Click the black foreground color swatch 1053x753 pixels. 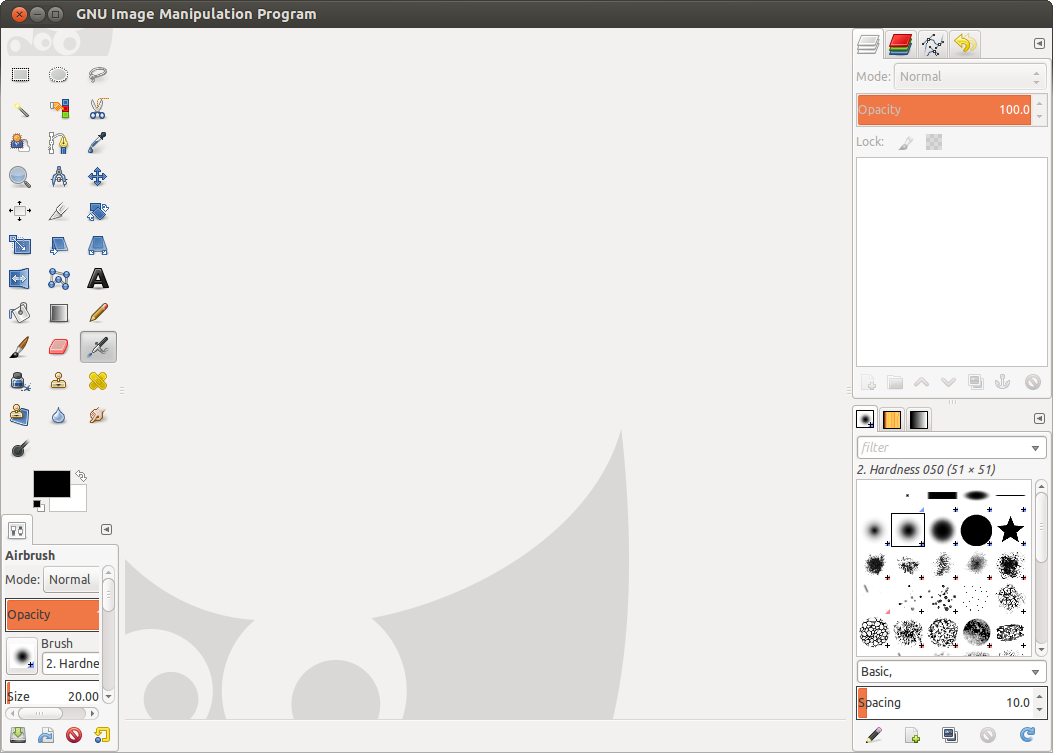pyautogui.click(x=51, y=484)
